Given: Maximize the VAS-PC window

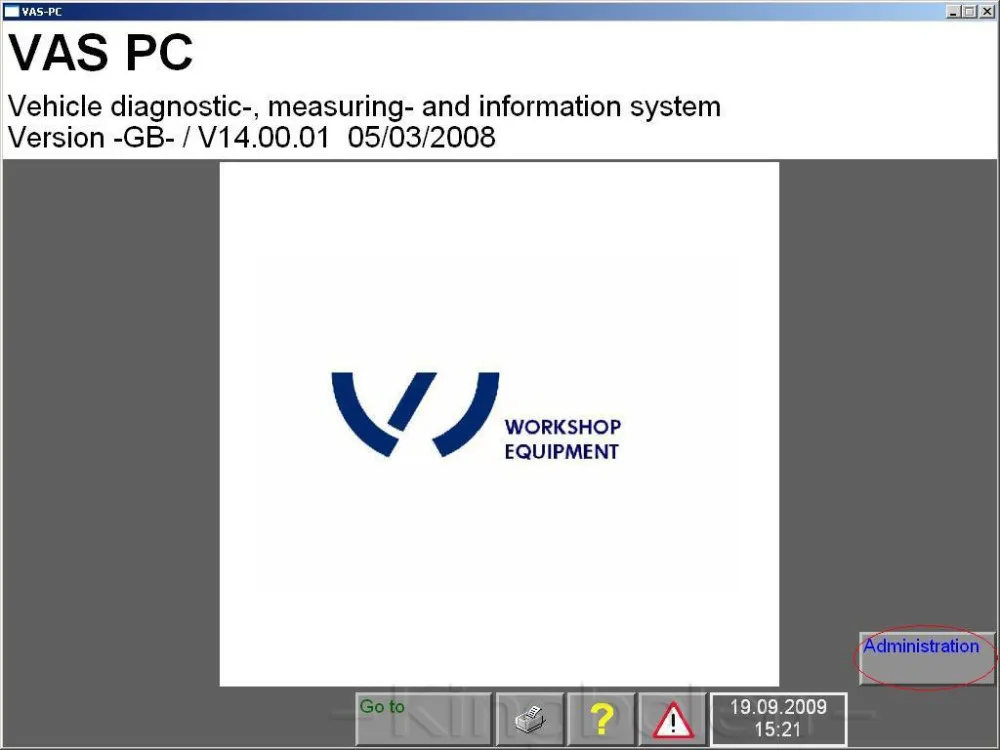Looking at the screenshot, I should tap(969, 11).
